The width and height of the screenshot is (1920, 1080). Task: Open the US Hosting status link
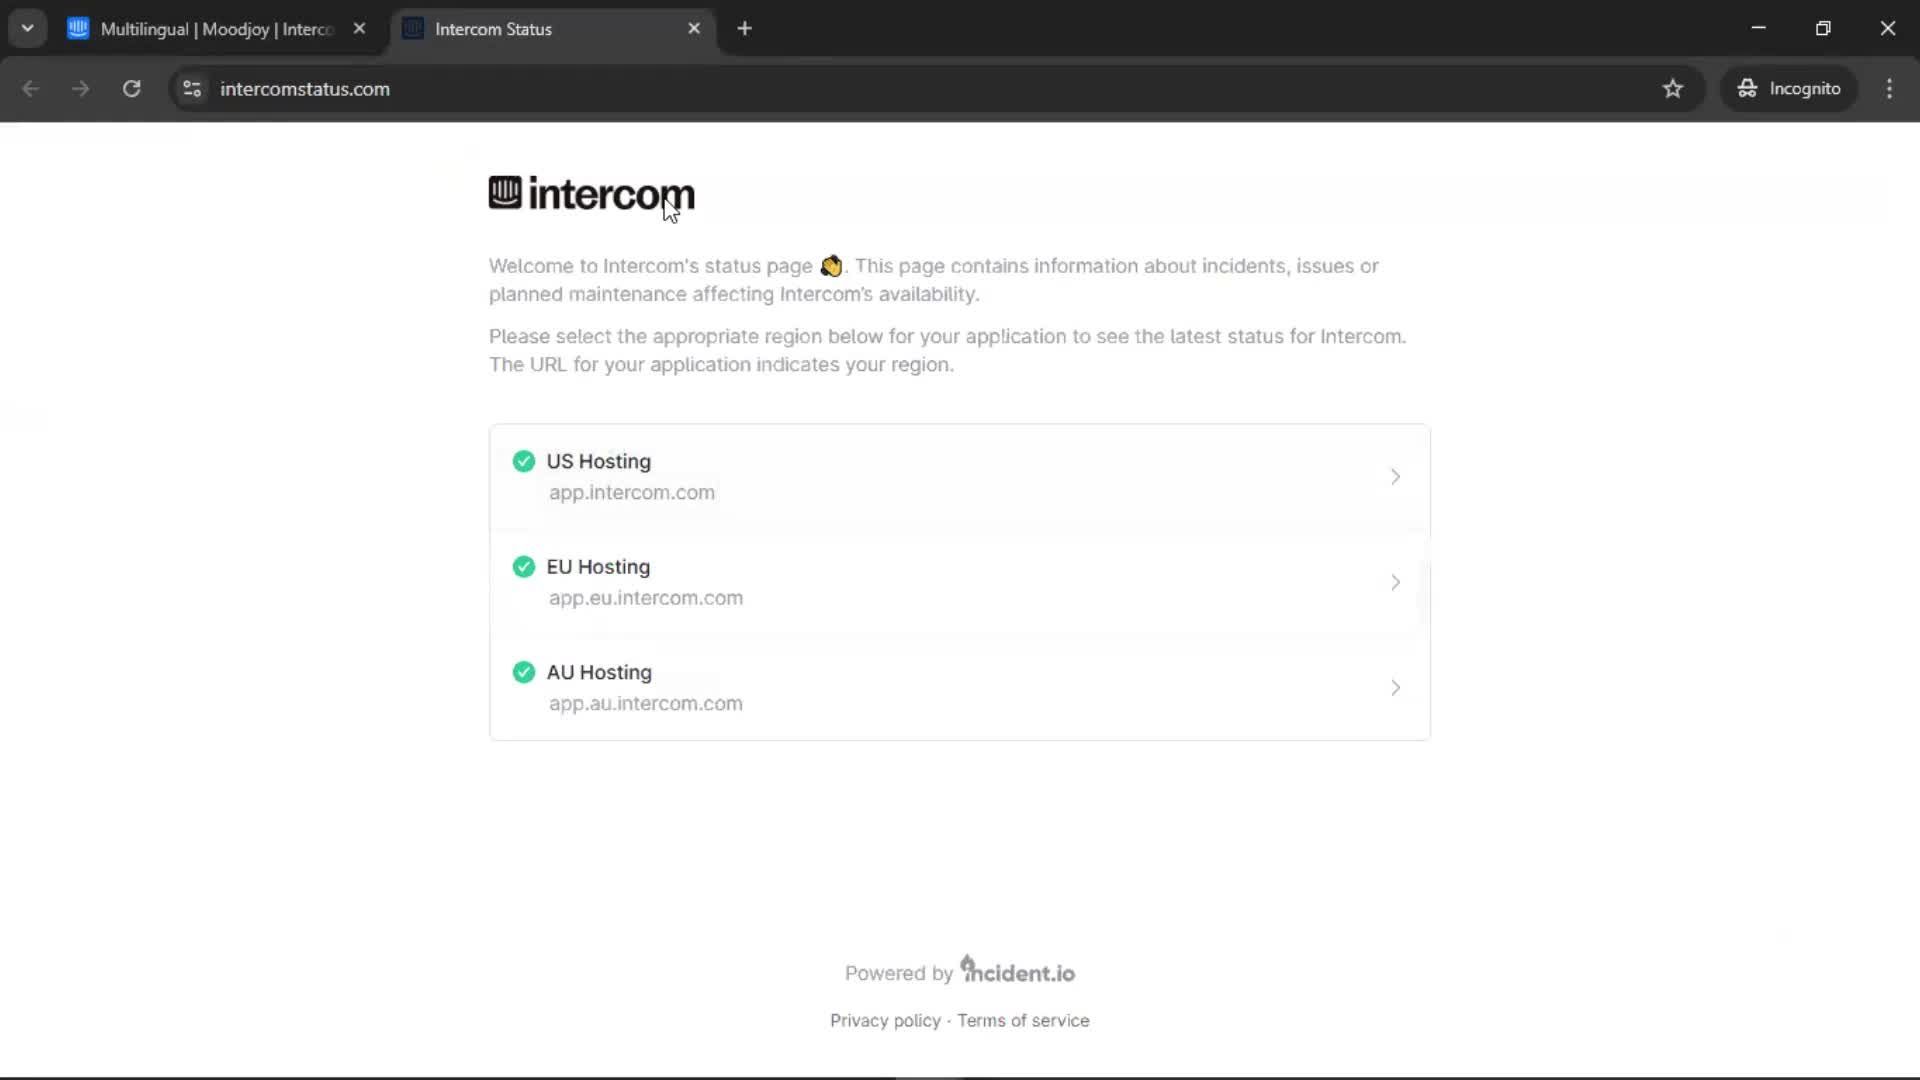pyautogui.click(x=959, y=477)
